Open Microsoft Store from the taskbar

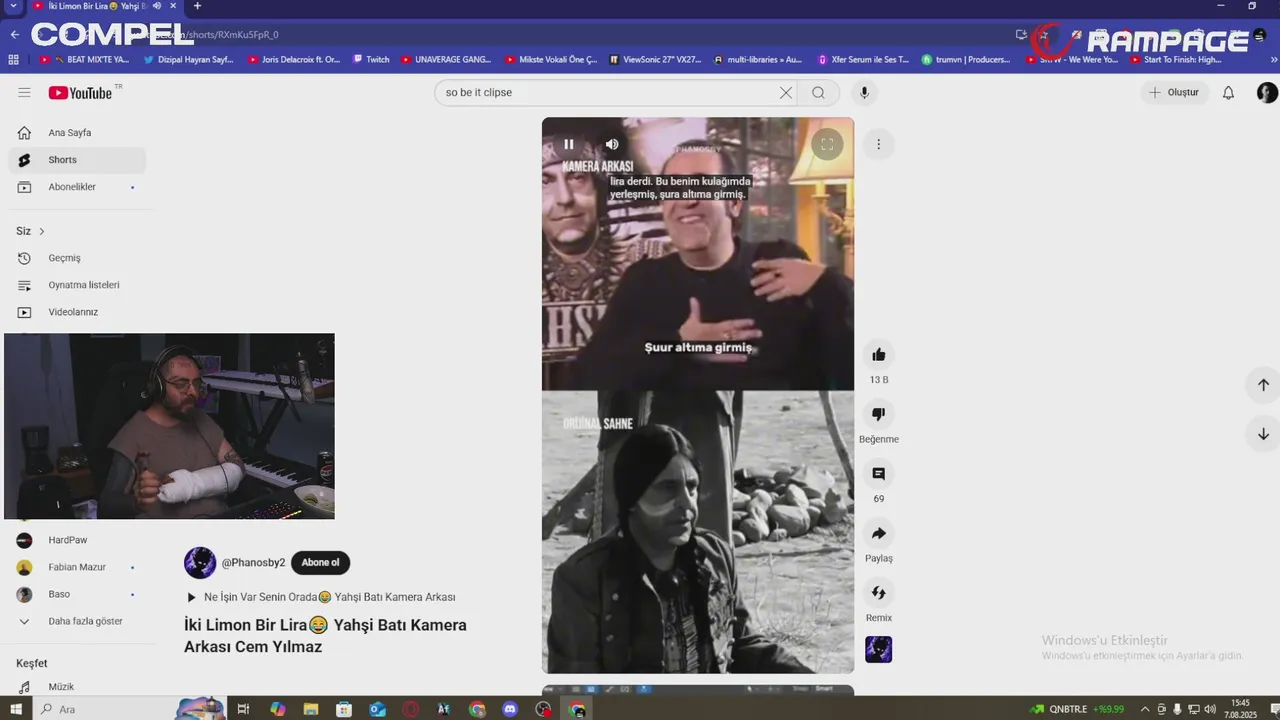pos(344,709)
